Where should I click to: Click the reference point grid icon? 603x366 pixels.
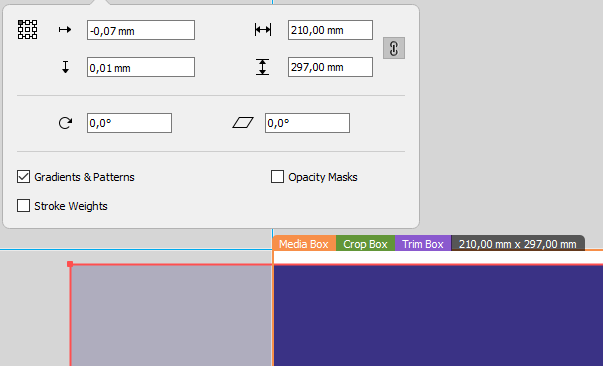point(28,30)
